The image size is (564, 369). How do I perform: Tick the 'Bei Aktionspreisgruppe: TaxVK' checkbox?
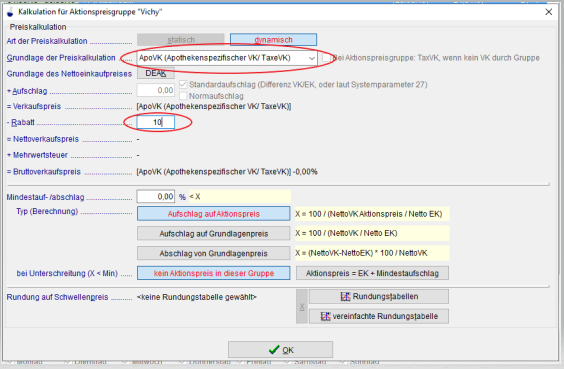[x=326, y=58]
